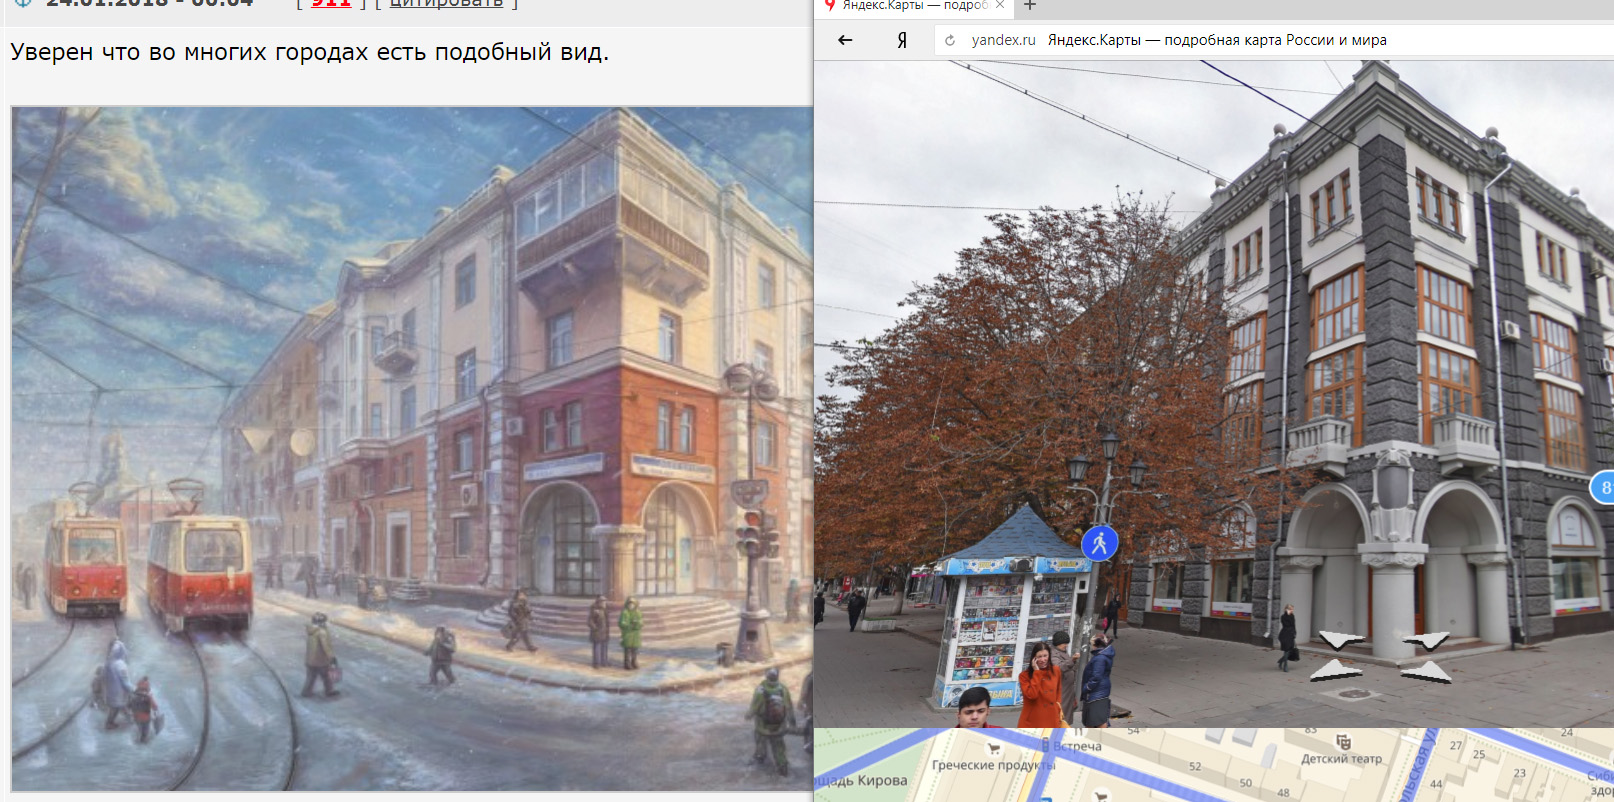This screenshot has height=802, width=1614.
Task: Click the theater masks icon on the map
Action: (x=1343, y=741)
